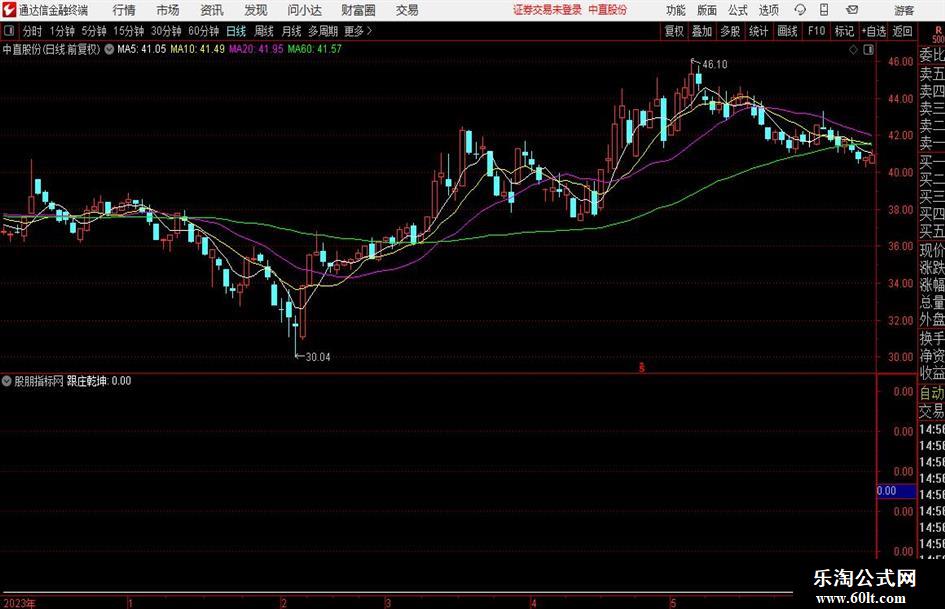Switch to the 1分钟 period tab
This screenshot has height=609, width=945.
point(62,31)
